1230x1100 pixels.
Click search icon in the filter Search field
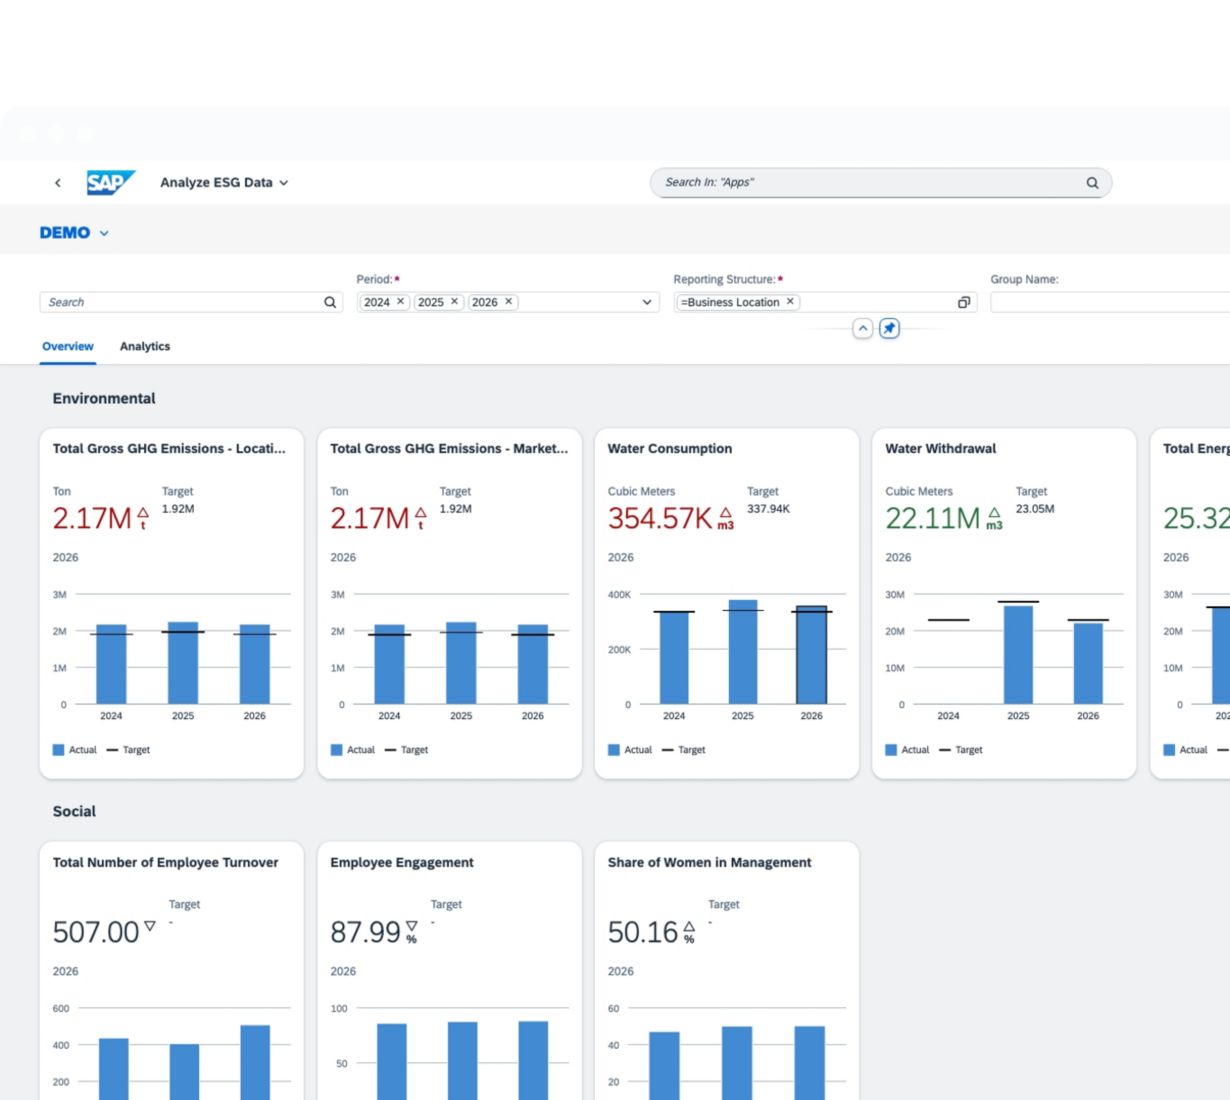[x=330, y=302]
